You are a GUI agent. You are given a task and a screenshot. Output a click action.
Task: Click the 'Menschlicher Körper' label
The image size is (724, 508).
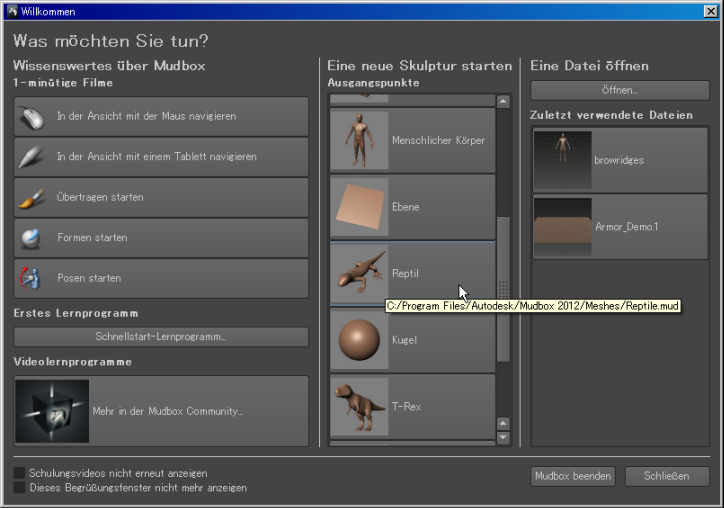(x=438, y=140)
